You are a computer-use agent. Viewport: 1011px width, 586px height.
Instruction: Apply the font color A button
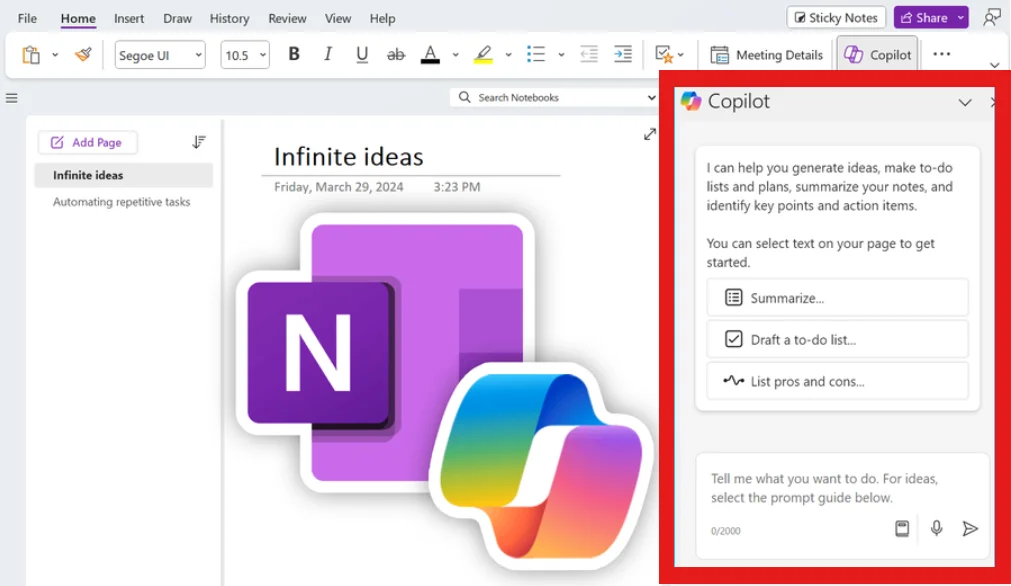(x=430, y=55)
